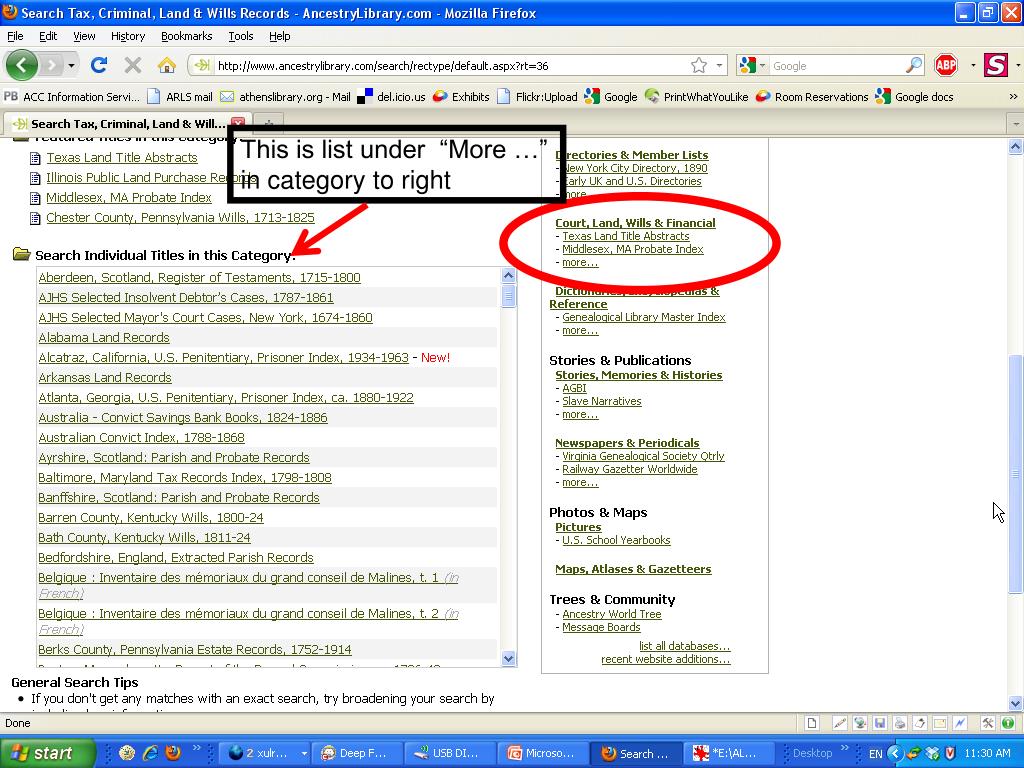
Task: Open Alabama Land Records link
Action: pyautogui.click(x=104, y=338)
